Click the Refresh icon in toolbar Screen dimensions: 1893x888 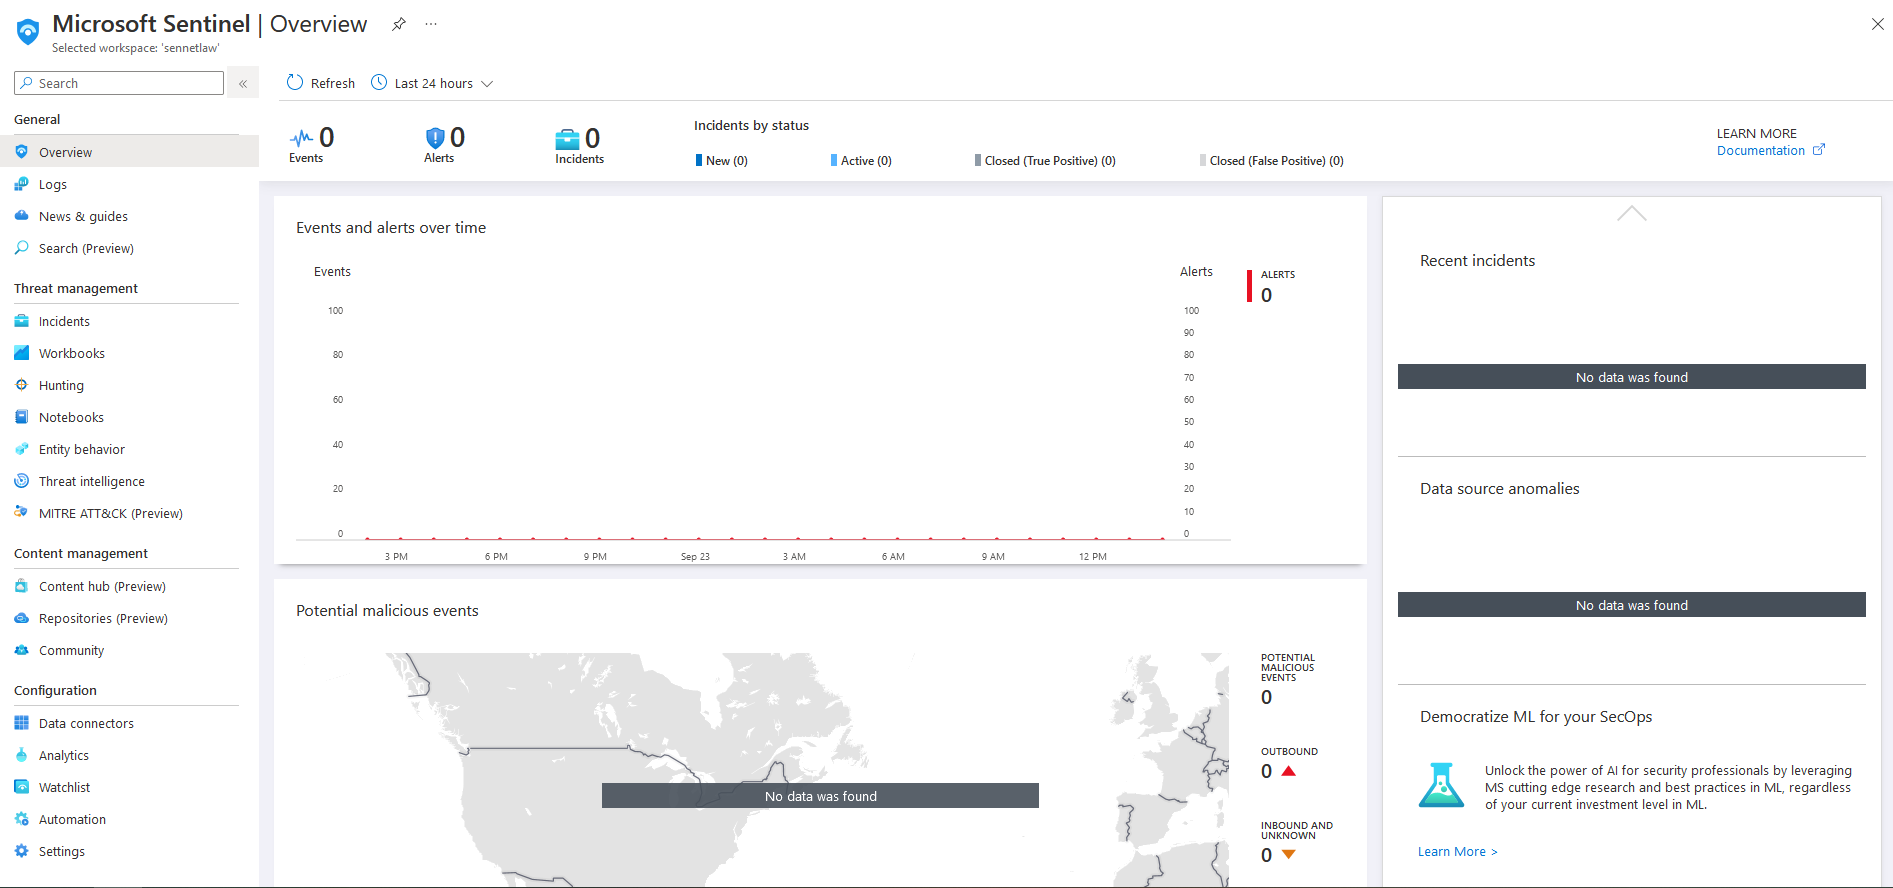(295, 83)
